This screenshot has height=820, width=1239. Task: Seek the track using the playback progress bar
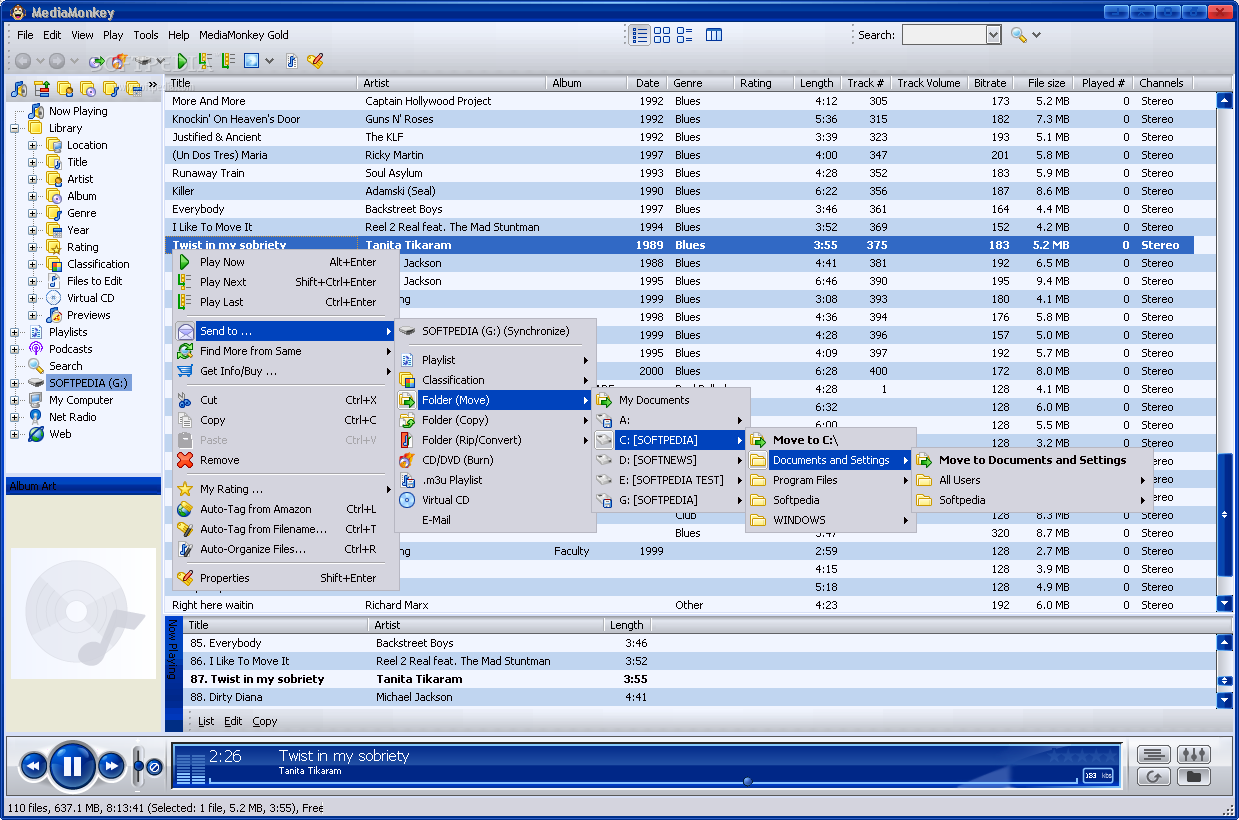[643, 780]
